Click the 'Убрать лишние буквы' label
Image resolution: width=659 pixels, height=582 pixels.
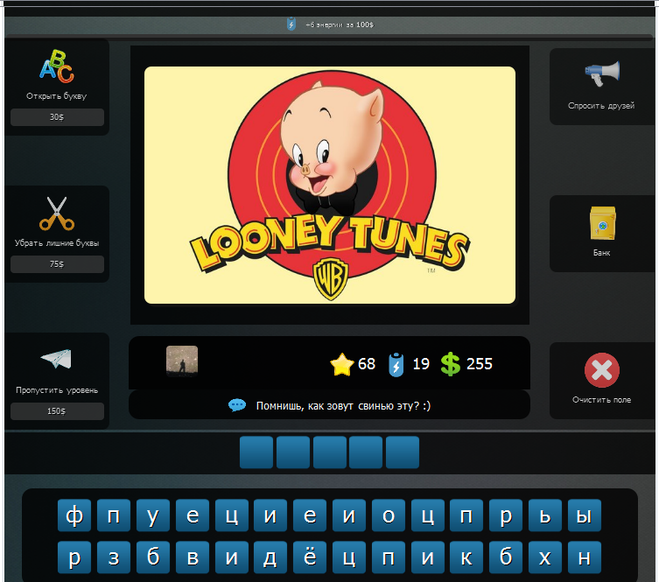pos(57,243)
